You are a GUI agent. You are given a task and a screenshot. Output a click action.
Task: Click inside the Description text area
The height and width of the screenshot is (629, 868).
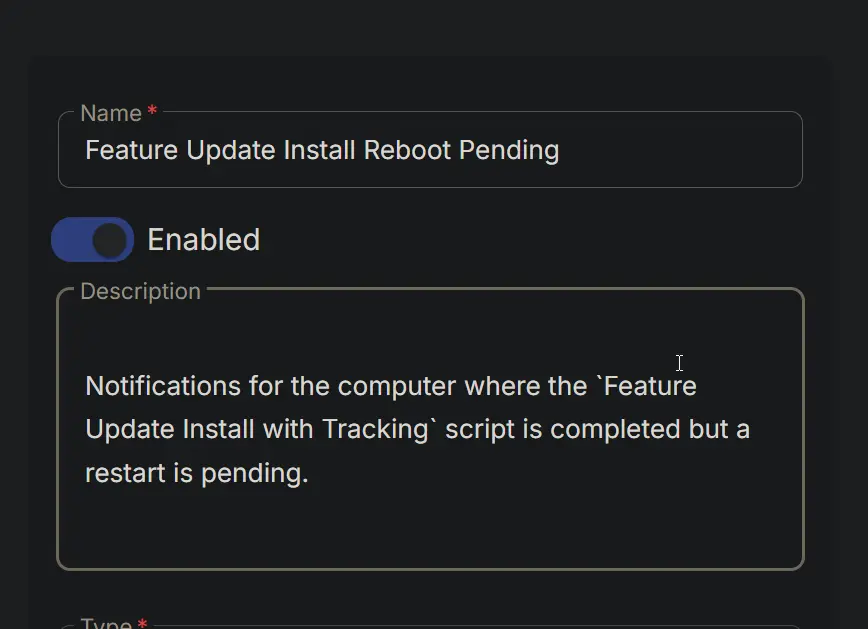click(430, 429)
